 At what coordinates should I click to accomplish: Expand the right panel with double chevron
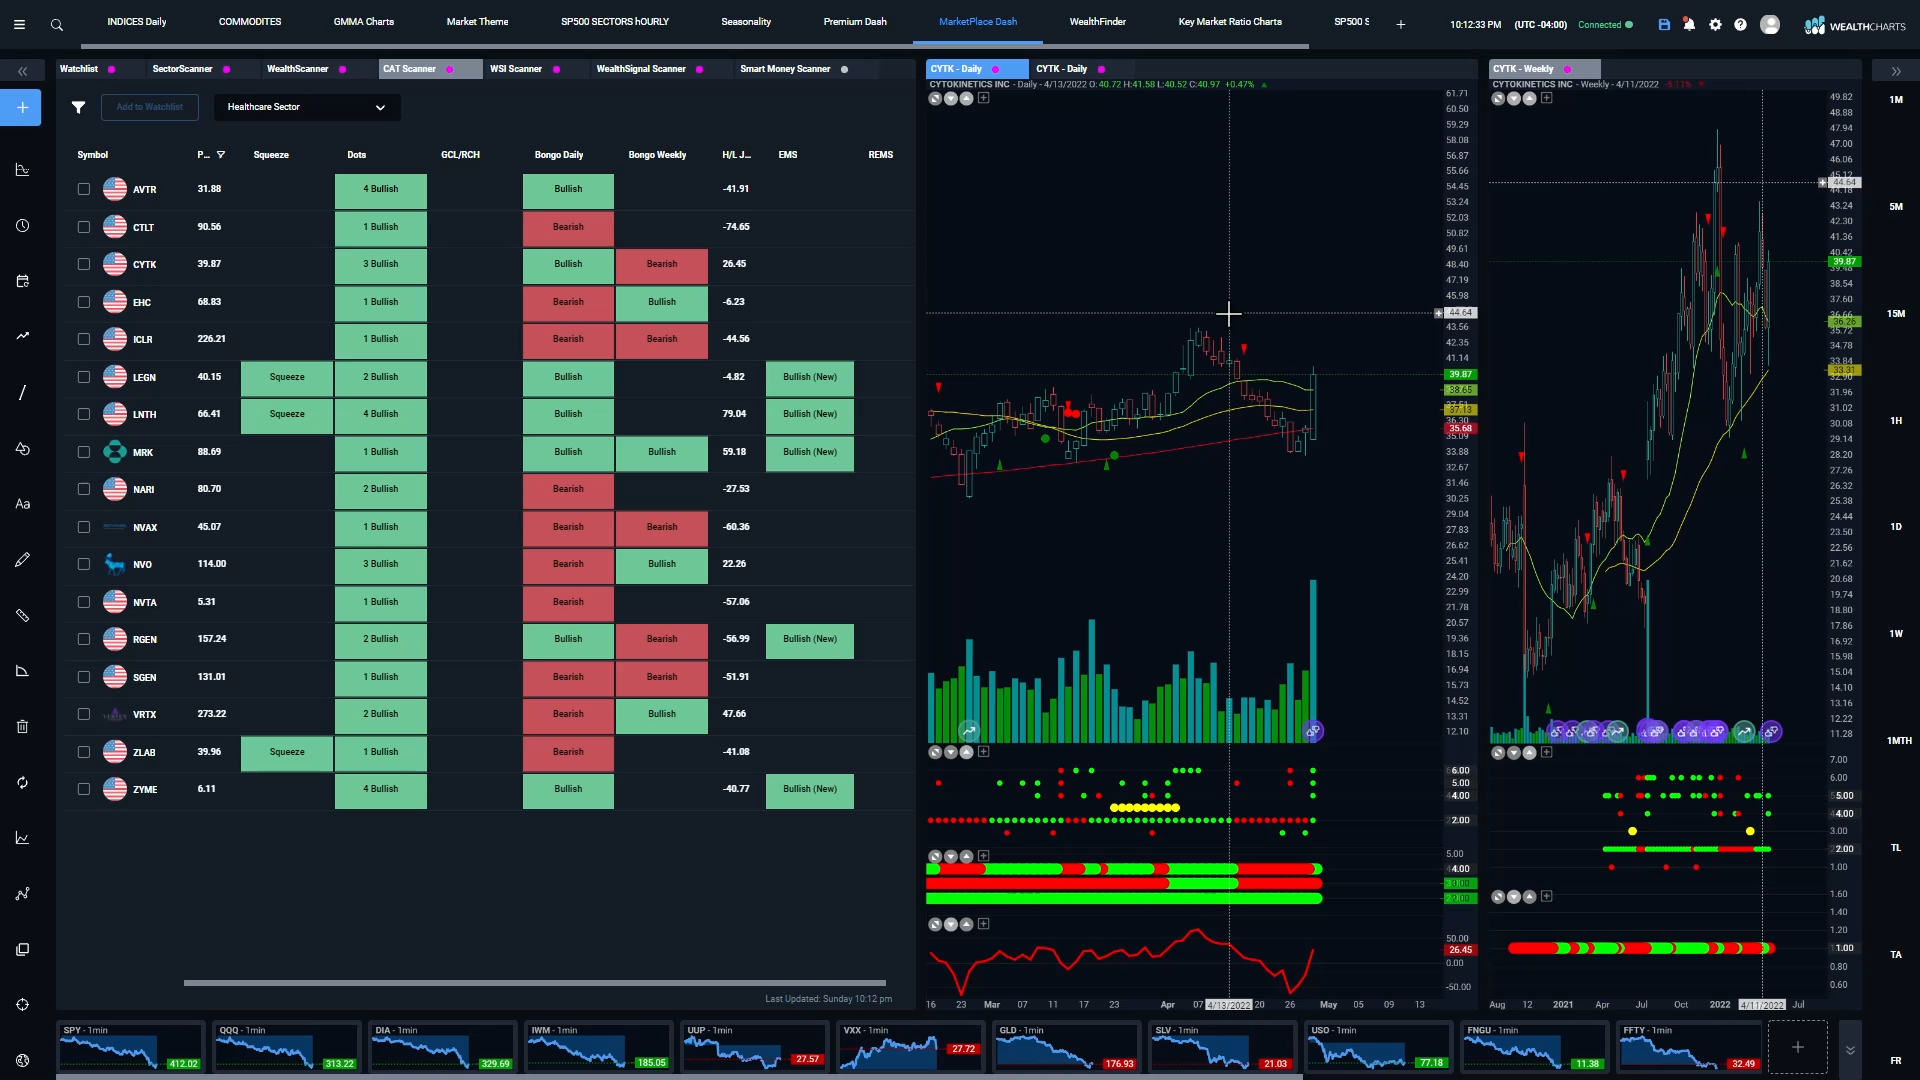coord(1896,71)
